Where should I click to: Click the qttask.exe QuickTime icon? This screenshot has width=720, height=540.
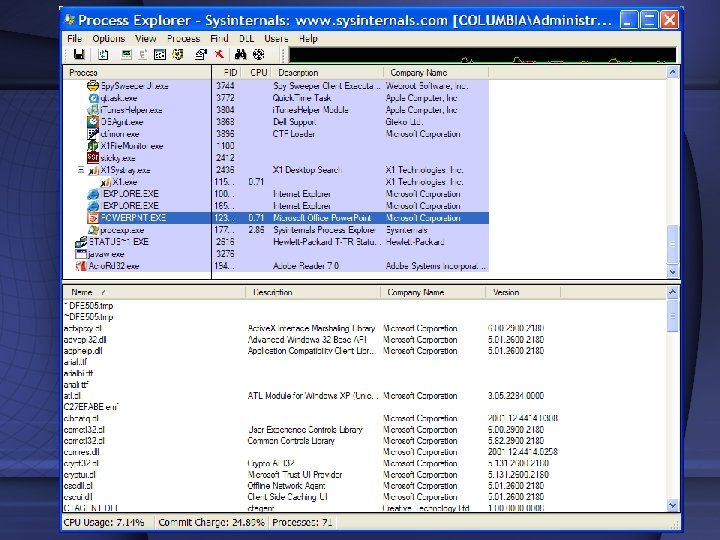(93, 98)
